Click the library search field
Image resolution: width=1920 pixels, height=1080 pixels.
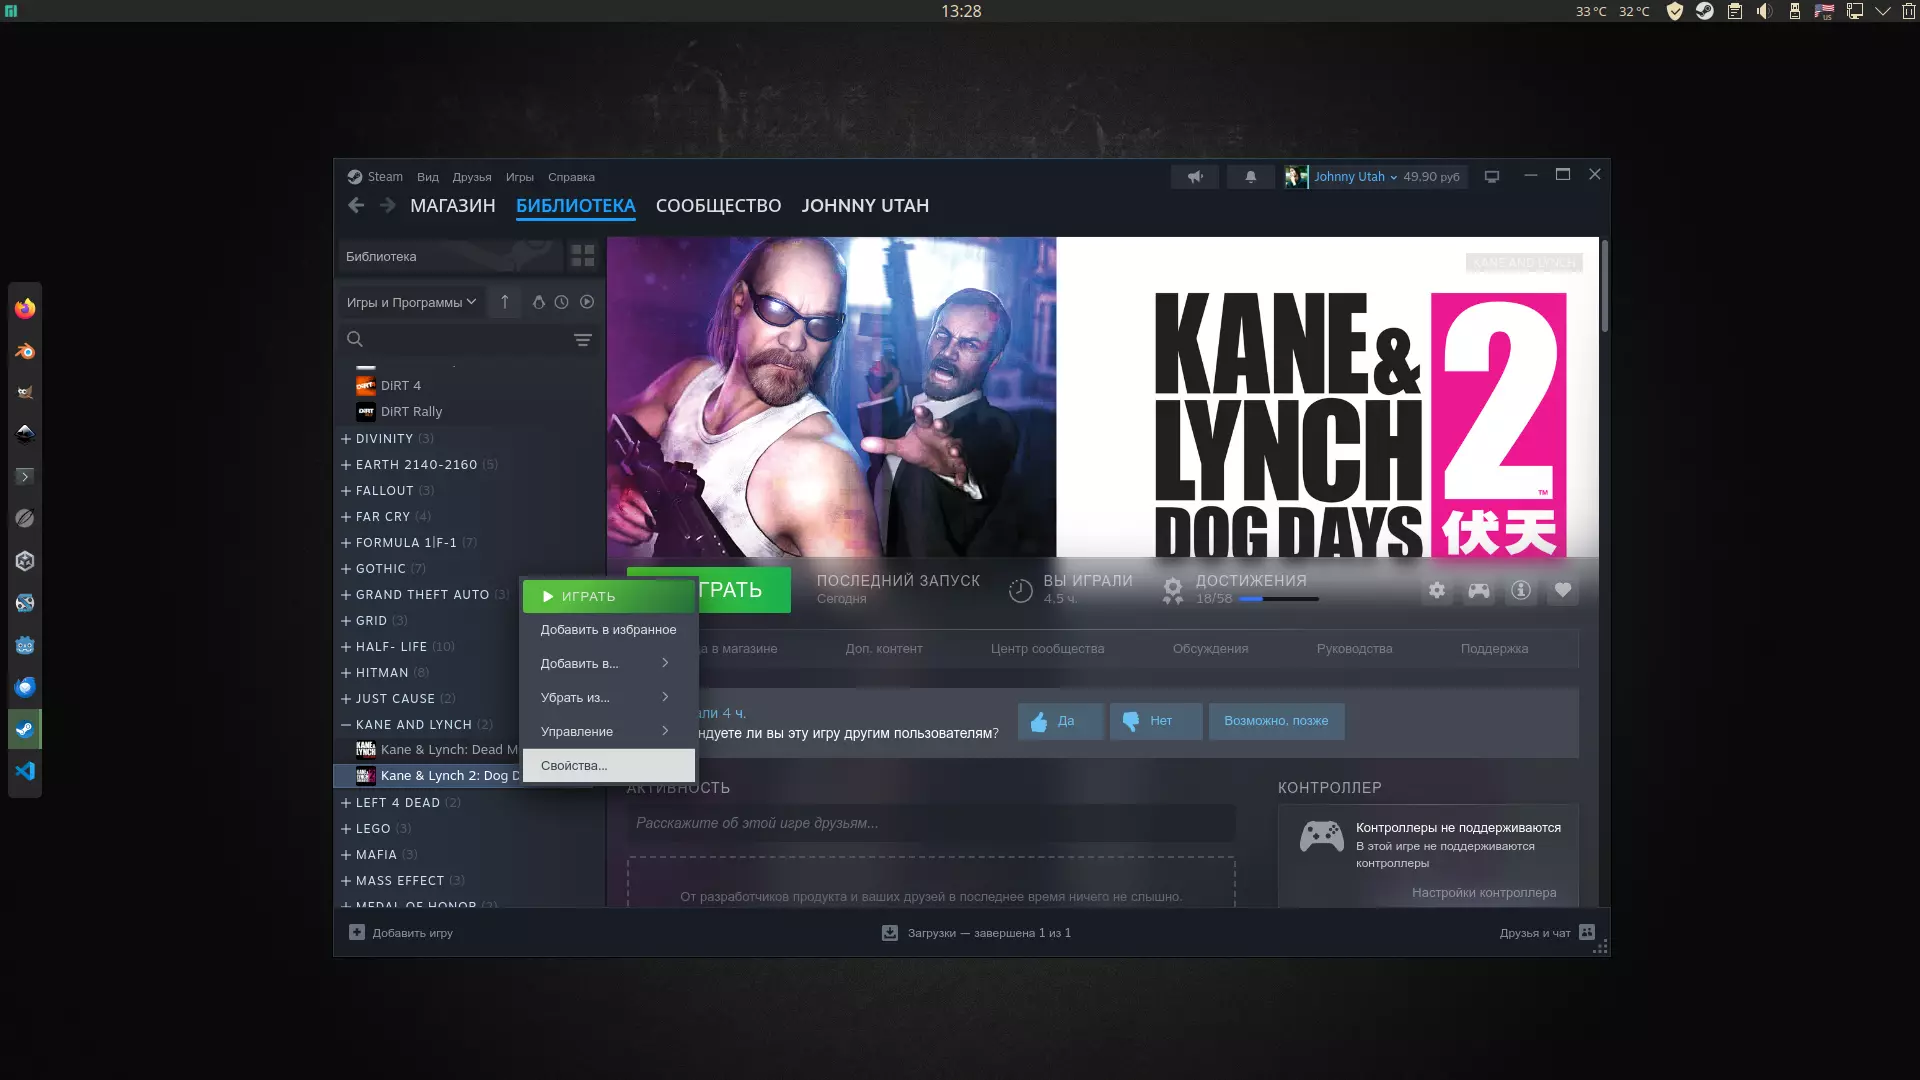460,340
